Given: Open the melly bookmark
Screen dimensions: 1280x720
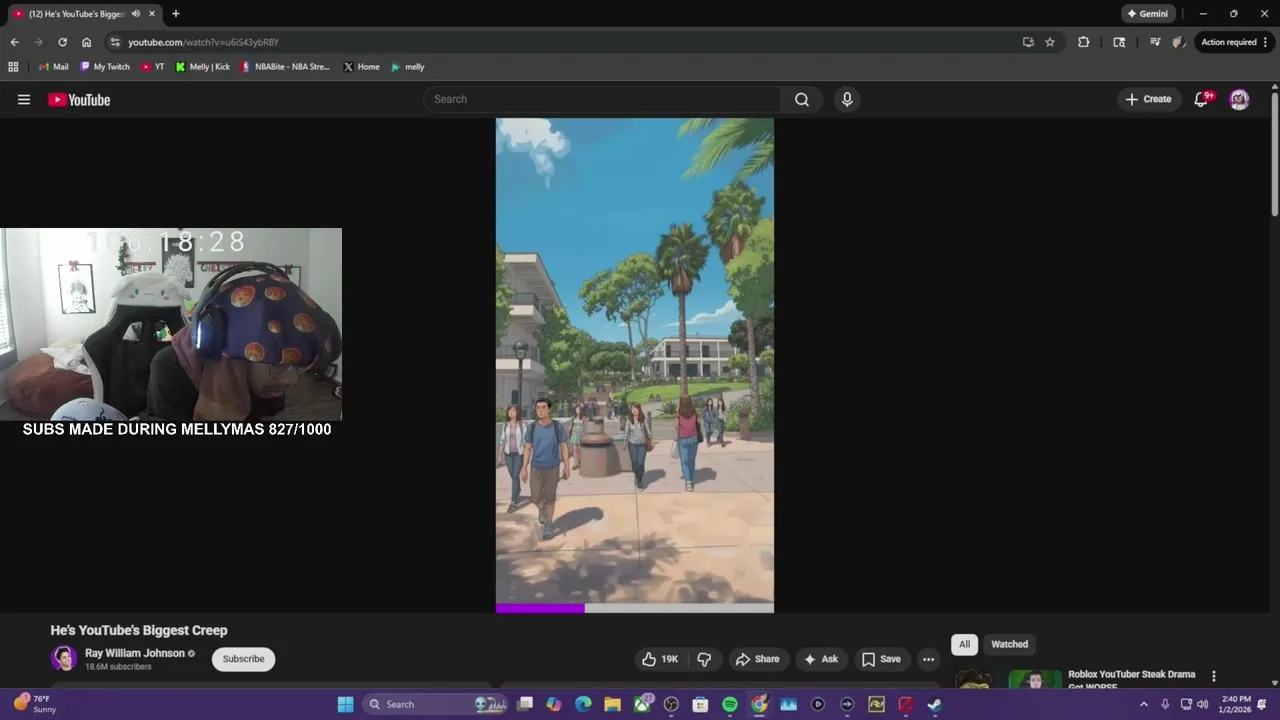Looking at the screenshot, I should 408,67.
